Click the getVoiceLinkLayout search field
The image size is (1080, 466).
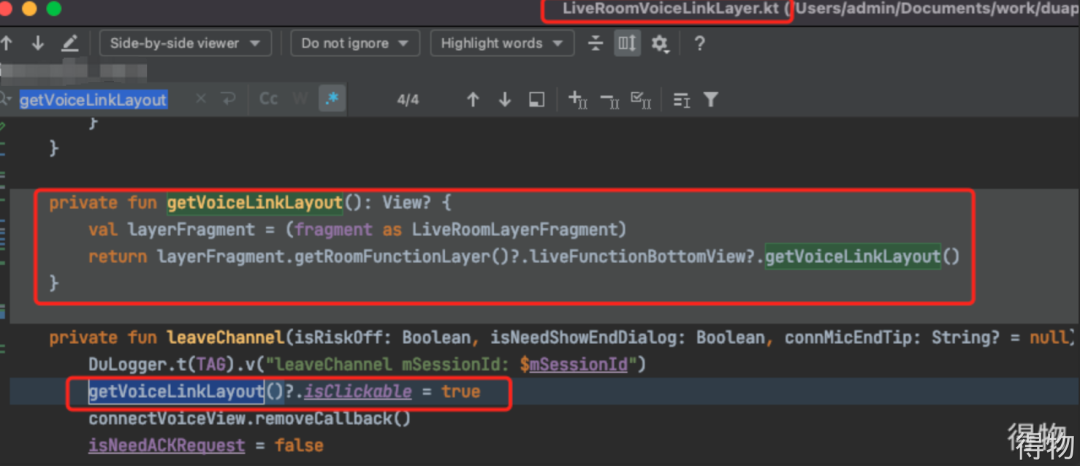[x=93, y=99]
